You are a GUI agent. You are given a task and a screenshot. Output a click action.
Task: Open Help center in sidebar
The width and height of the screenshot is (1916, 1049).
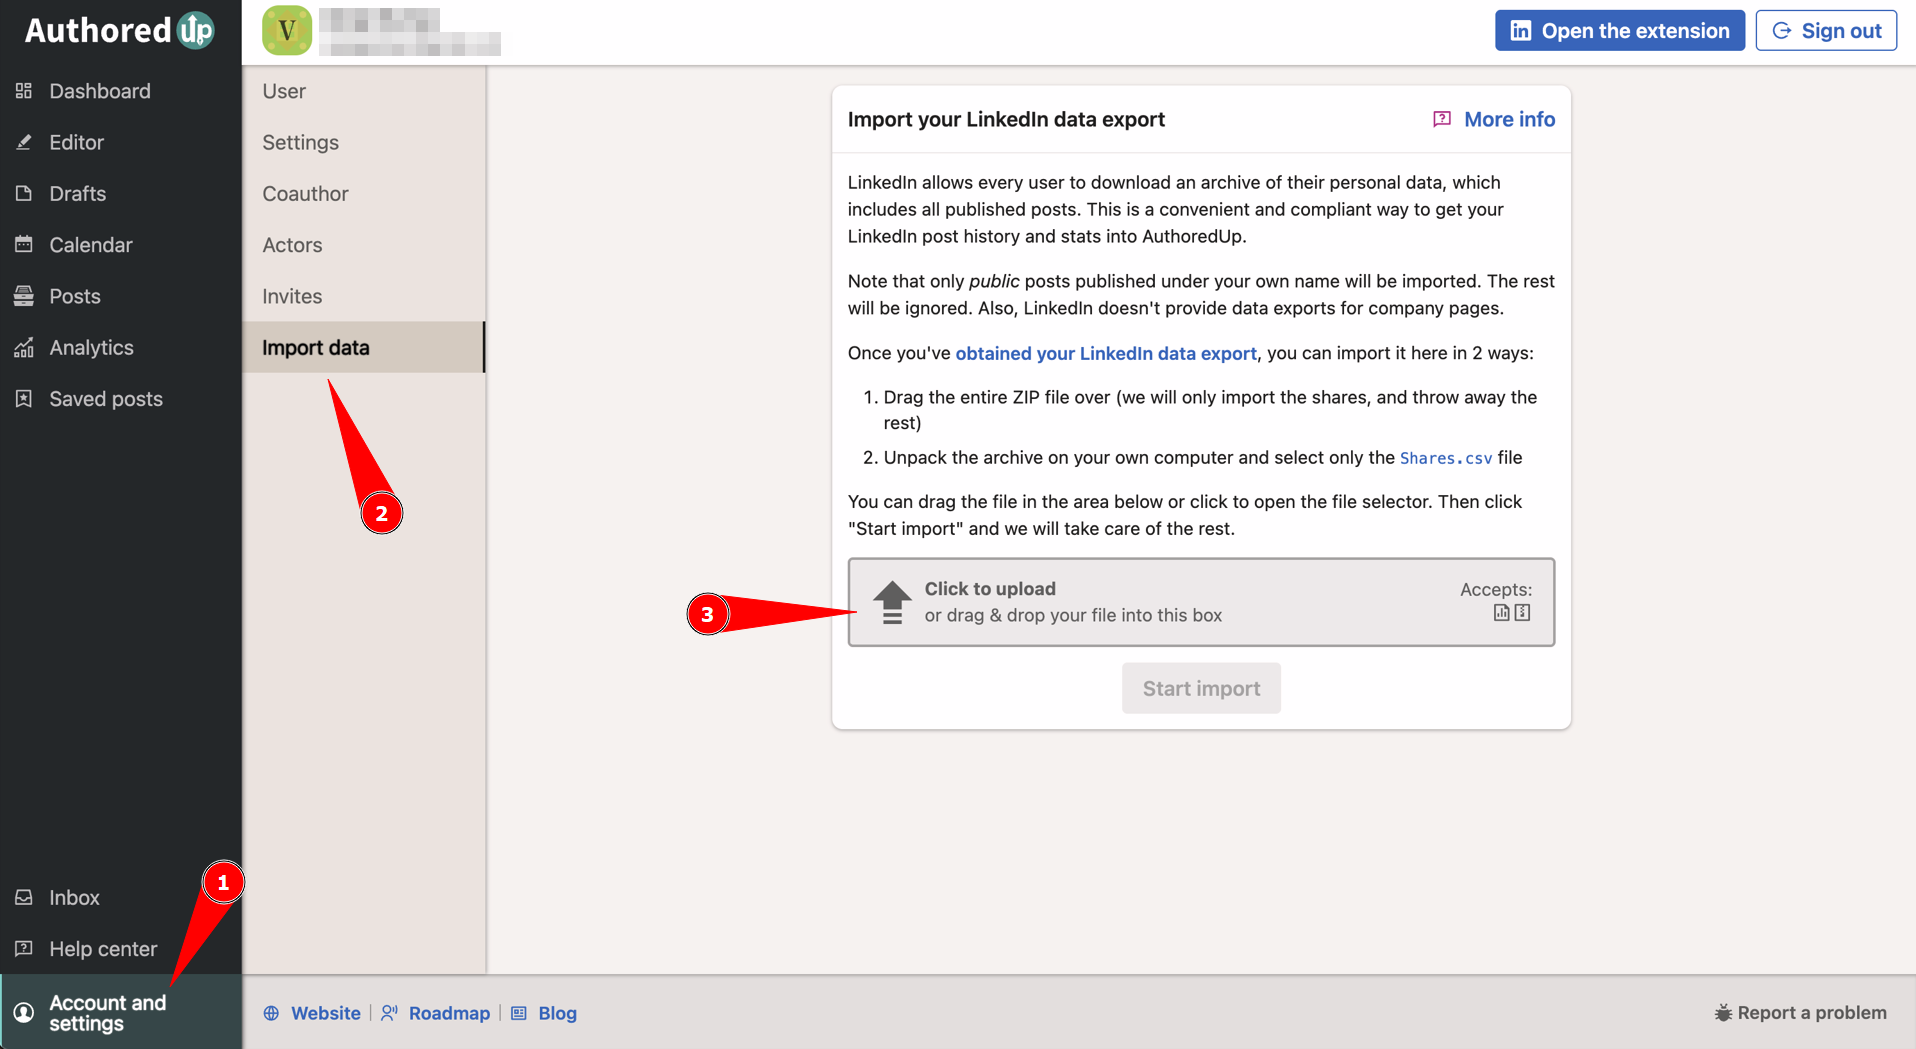tap(102, 949)
